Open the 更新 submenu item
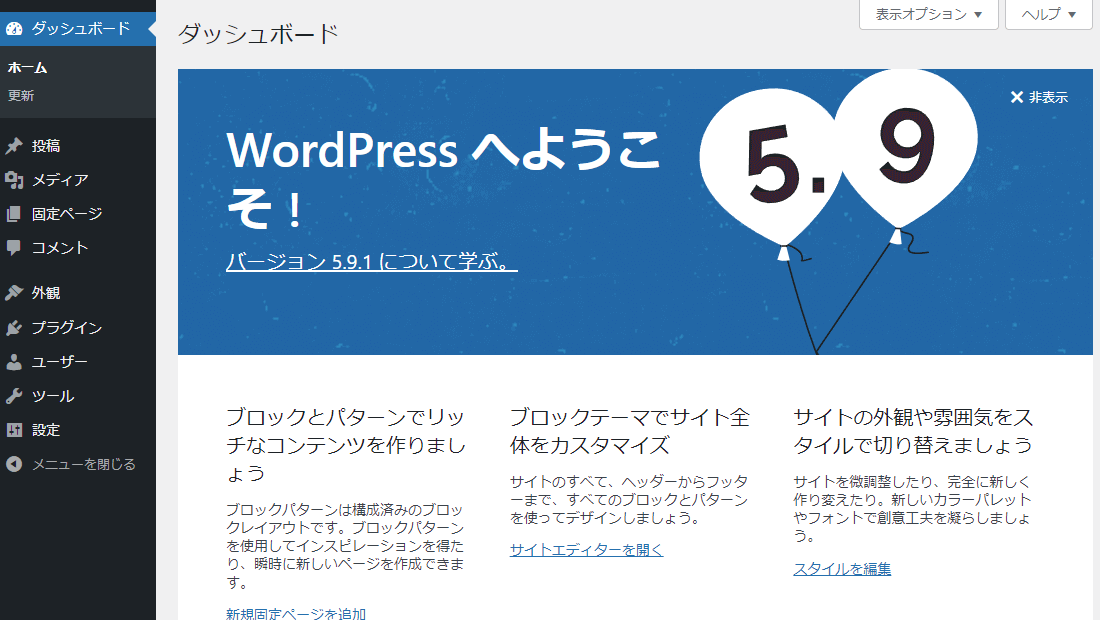Image resolution: width=1100 pixels, height=620 pixels. [x=21, y=95]
